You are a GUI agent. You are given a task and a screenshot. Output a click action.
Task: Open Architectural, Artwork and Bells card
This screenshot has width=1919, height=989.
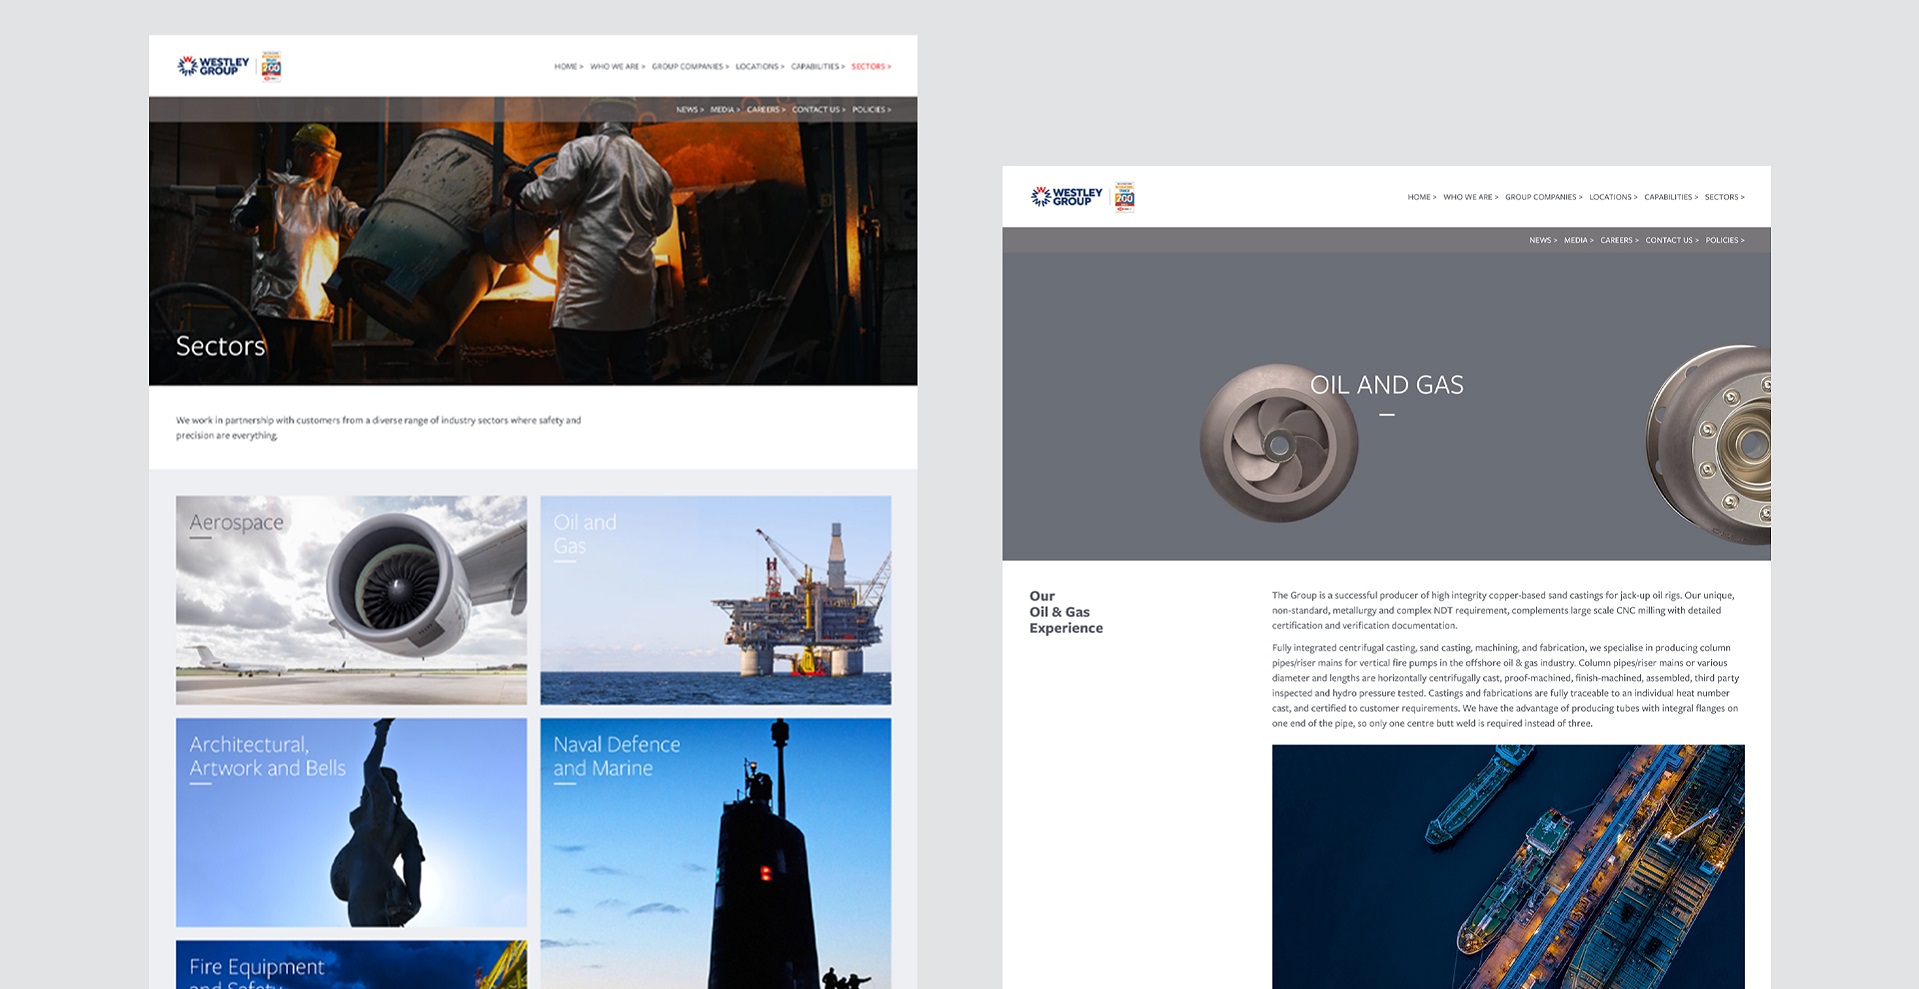click(x=351, y=822)
